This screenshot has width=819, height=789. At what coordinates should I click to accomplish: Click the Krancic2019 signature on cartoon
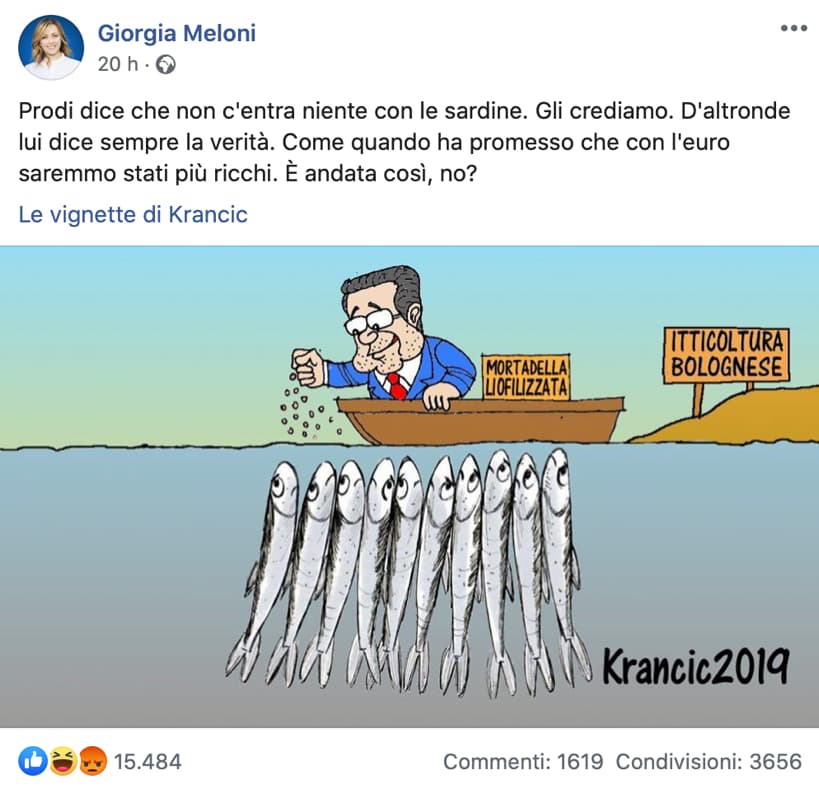(695, 667)
